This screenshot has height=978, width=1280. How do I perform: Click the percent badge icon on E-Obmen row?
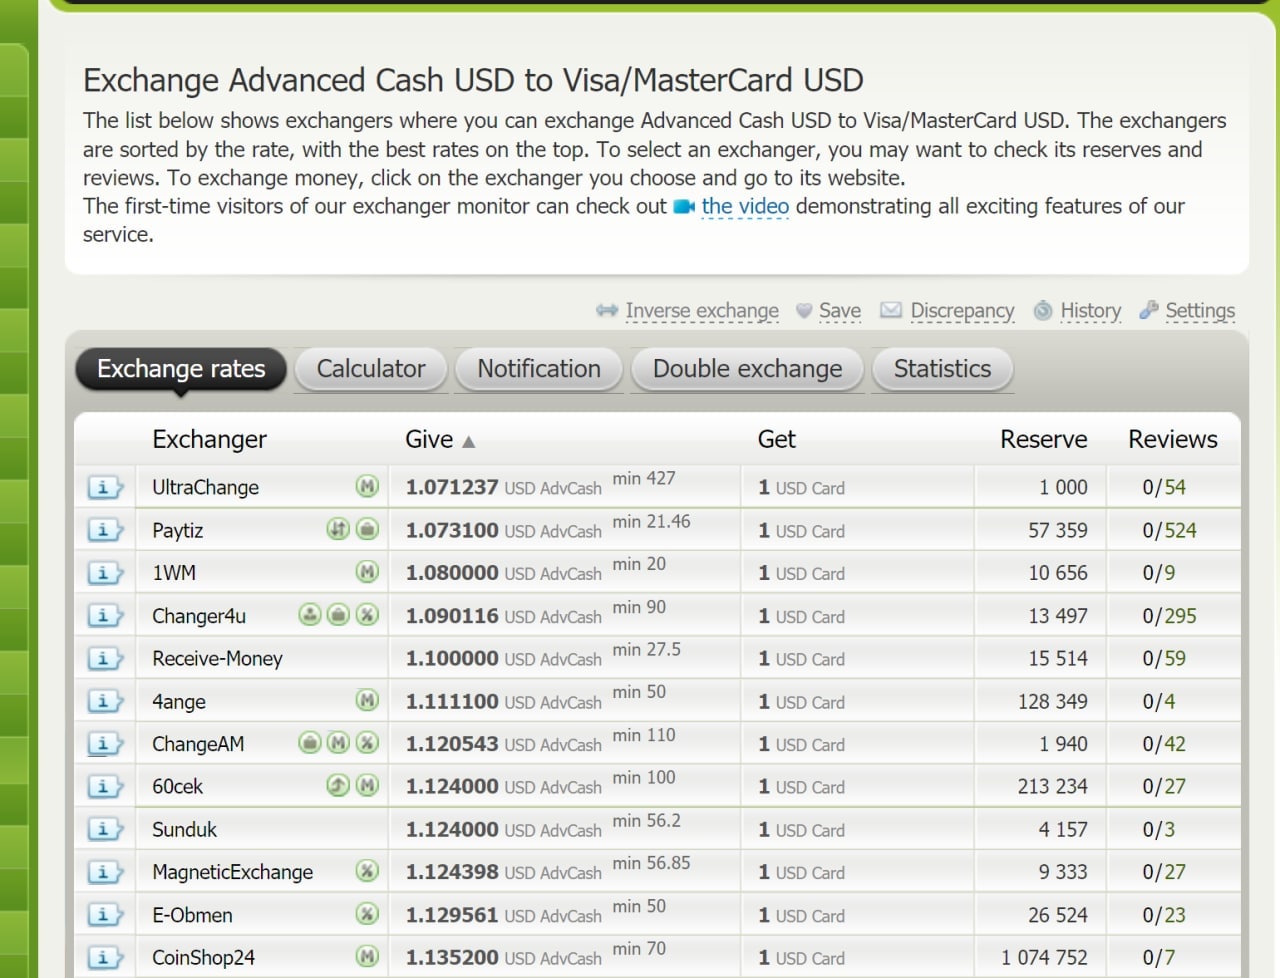coord(367,914)
